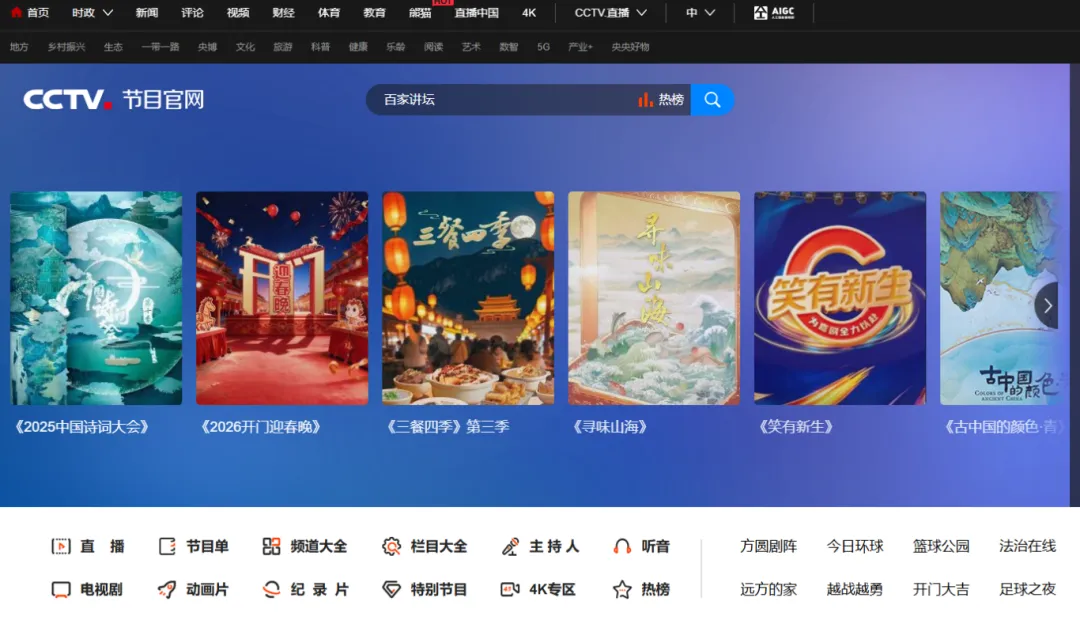Open the 篮球公园 program link
The width and height of the screenshot is (1080, 624).
[941, 546]
